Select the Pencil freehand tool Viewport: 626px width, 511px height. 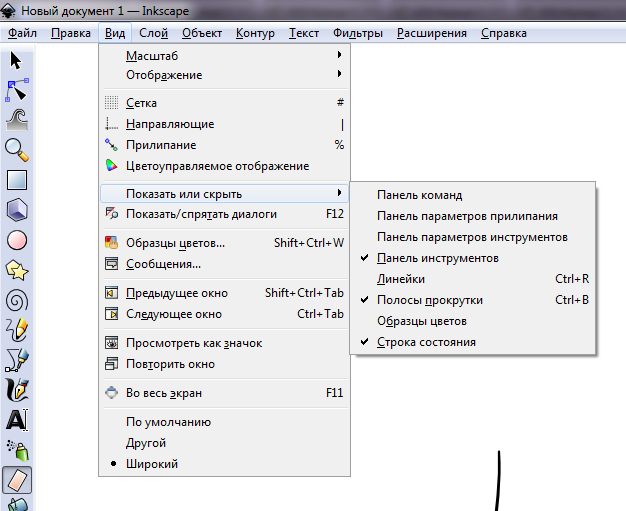(x=17, y=330)
